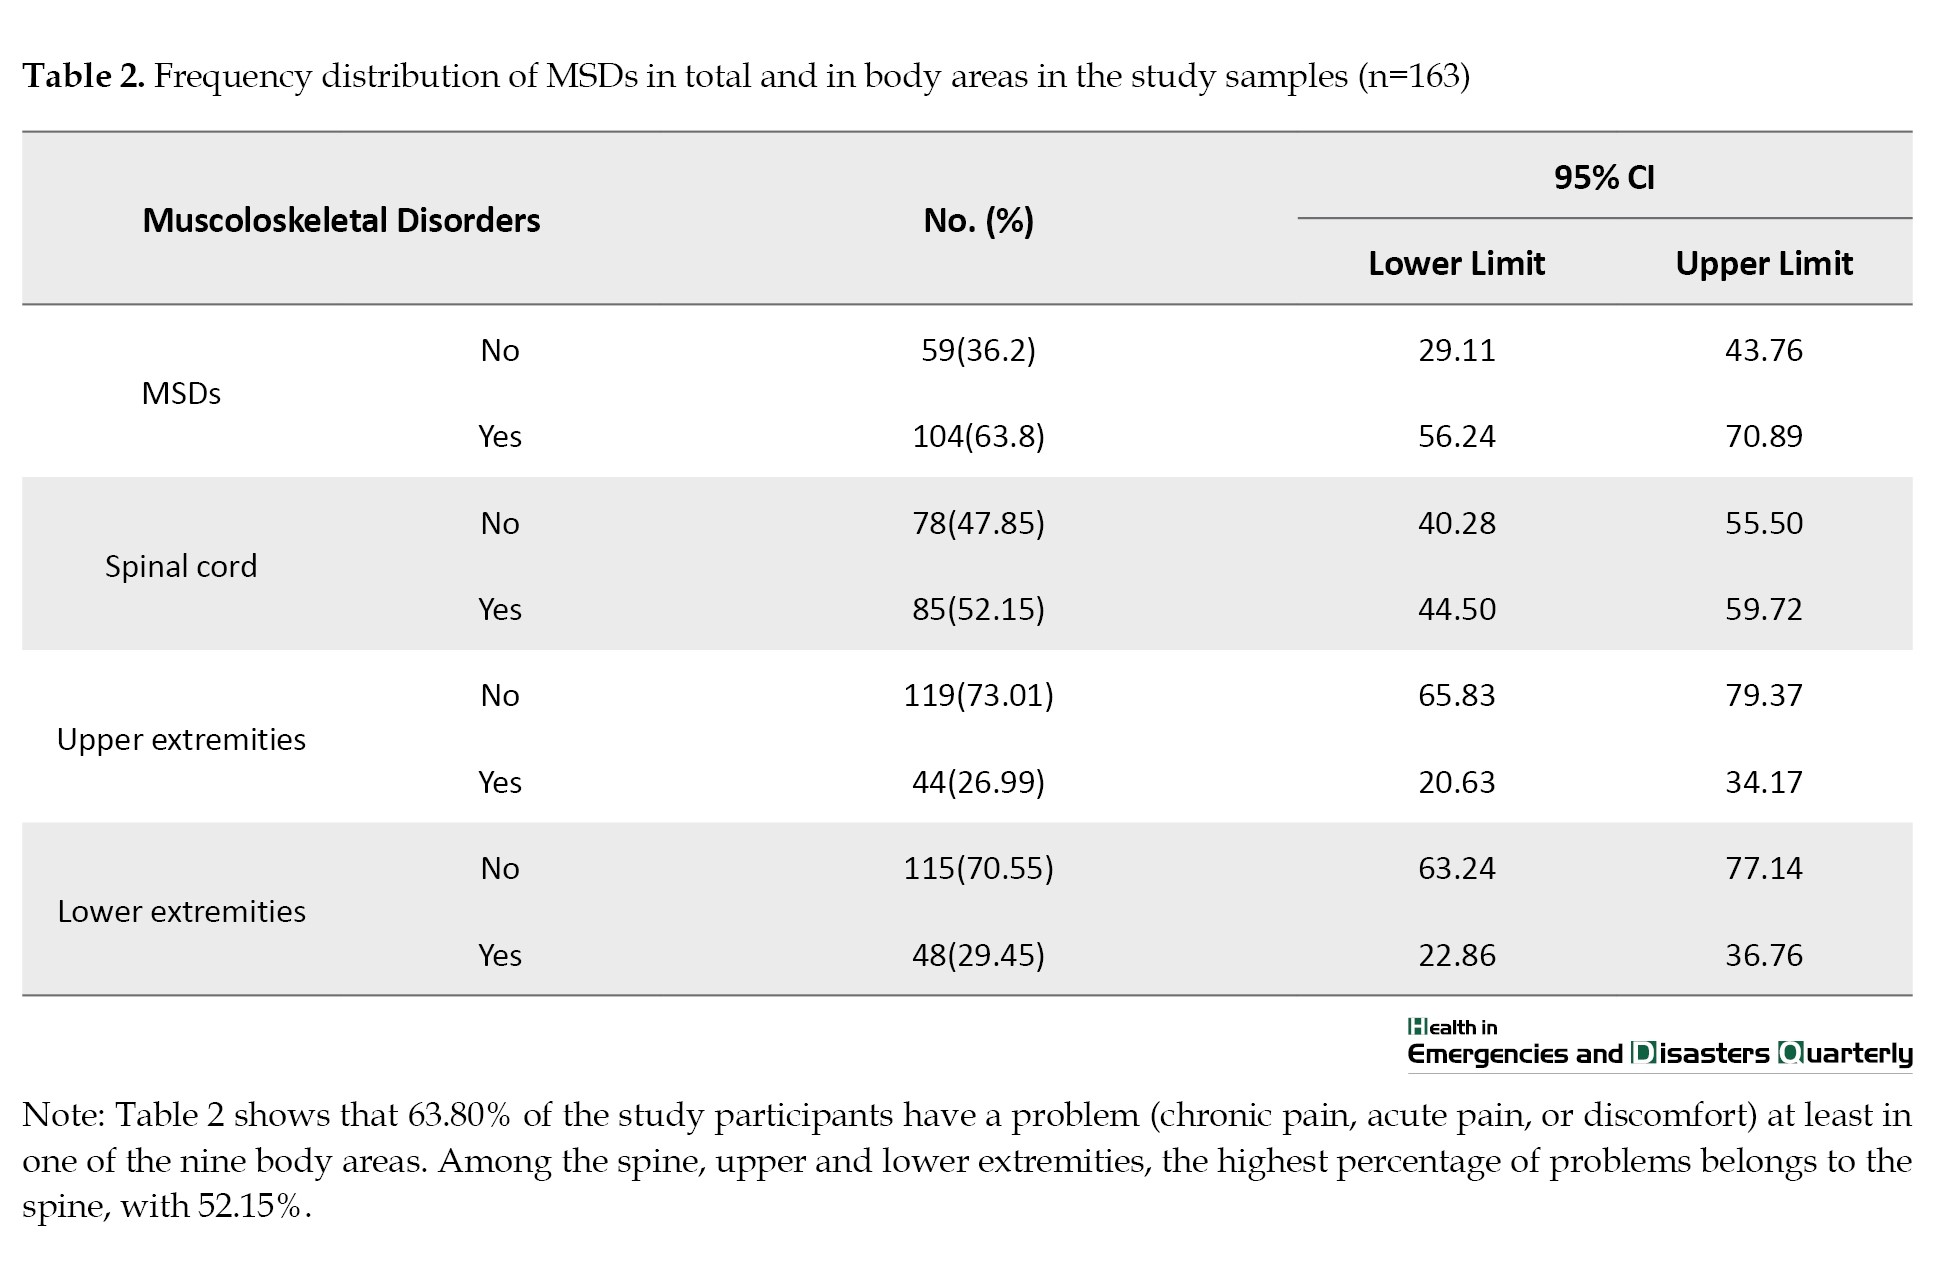Select the Lower Limit column header
This screenshot has height=1273, width=1944.
point(1456,263)
